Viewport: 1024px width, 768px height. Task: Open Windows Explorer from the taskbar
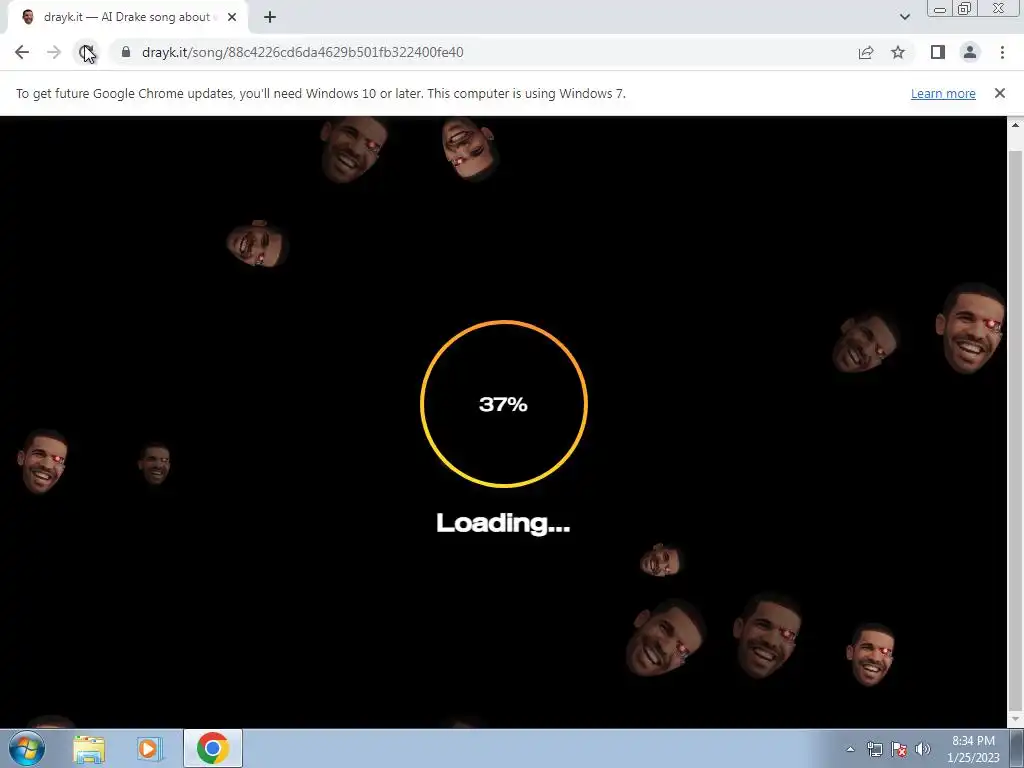tap(89, 748)
